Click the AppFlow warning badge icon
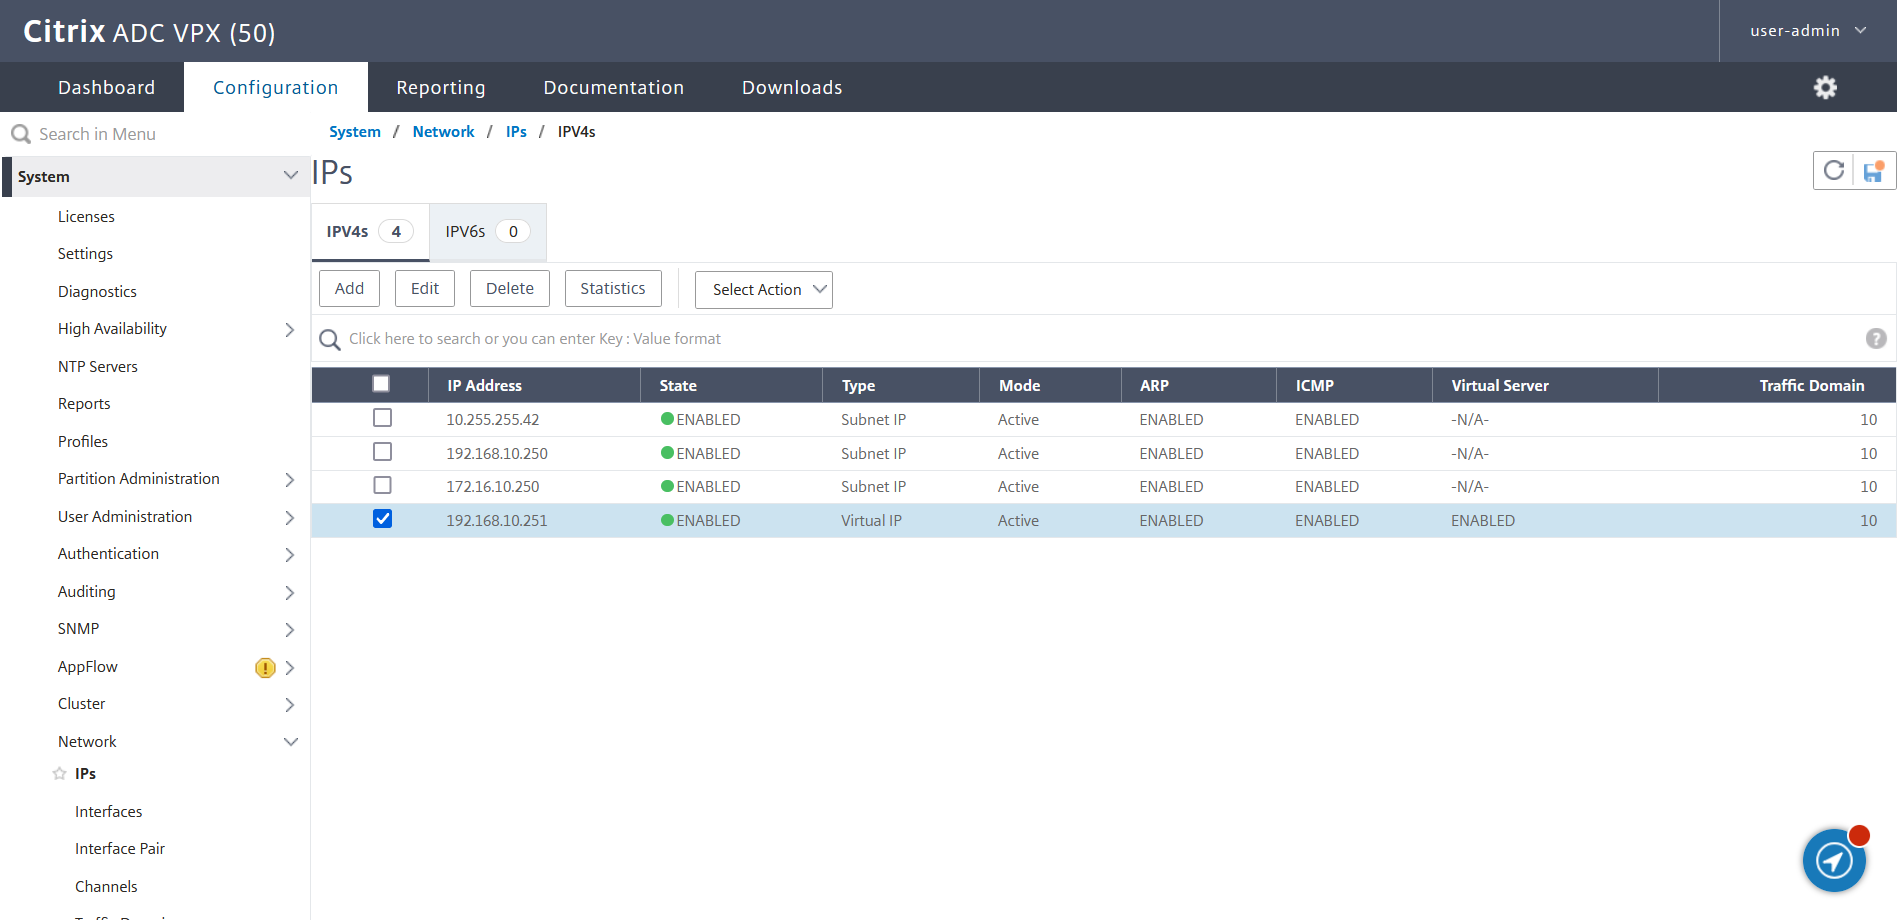Screen dimensions: 1897x920 point(264,667)
